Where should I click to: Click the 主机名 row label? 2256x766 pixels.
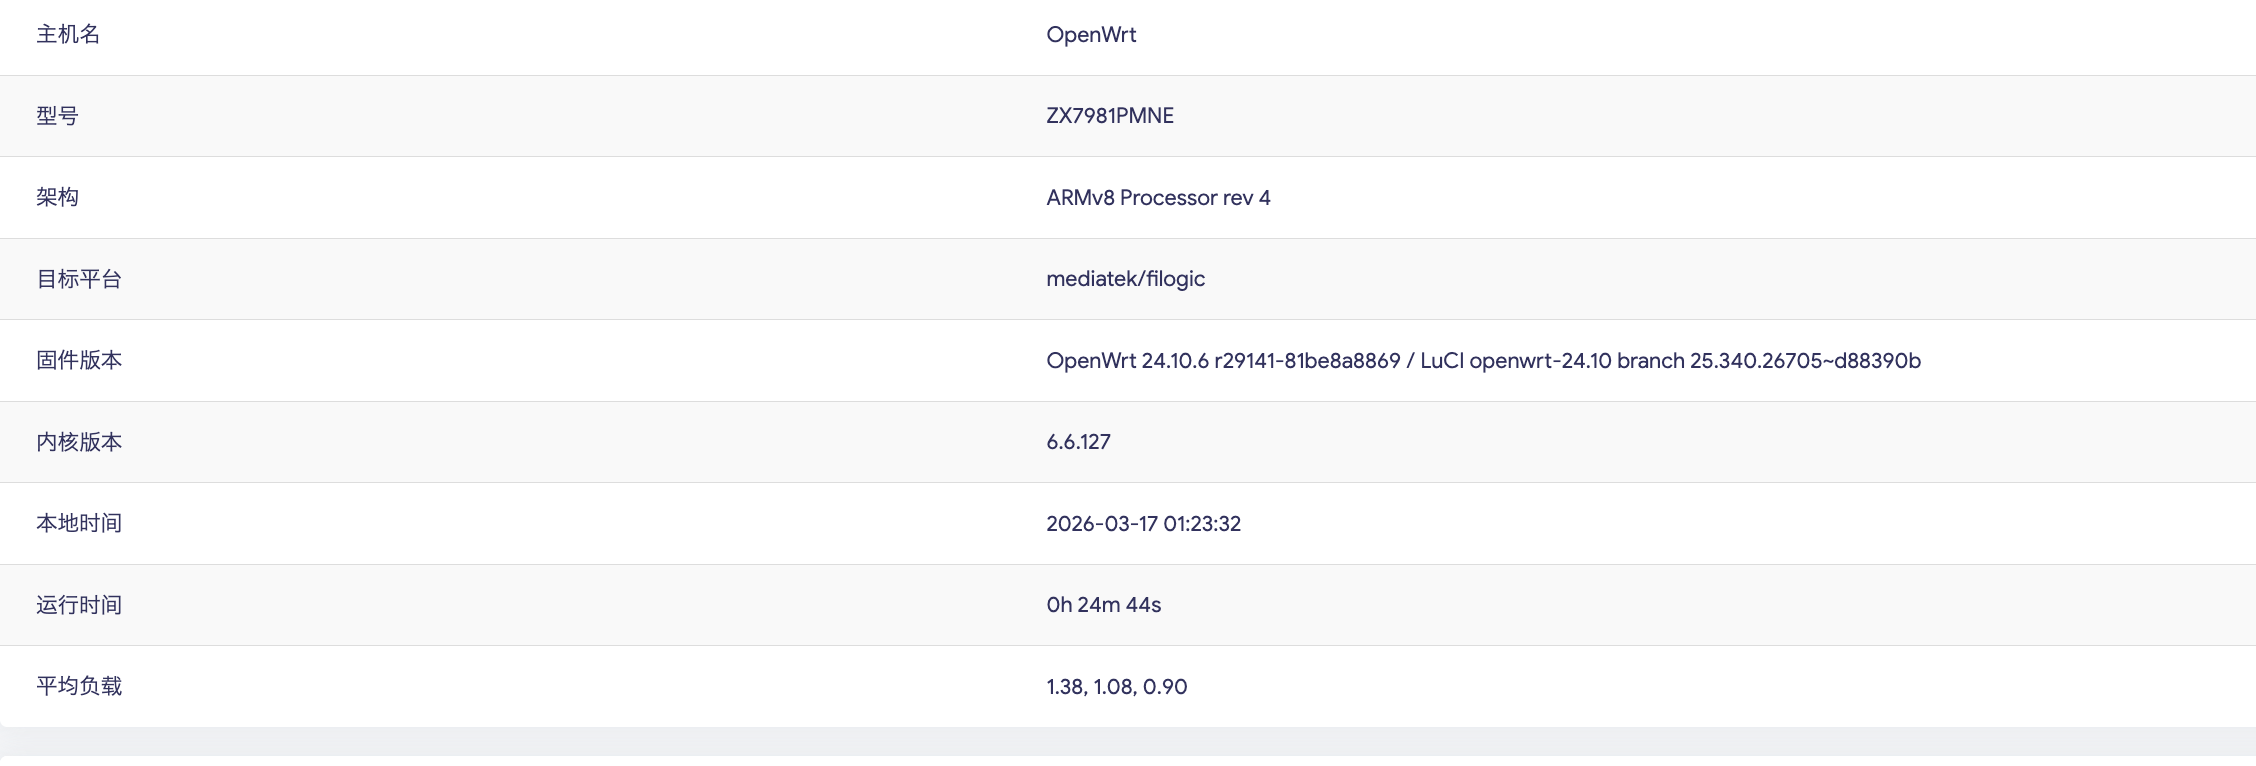68,35
